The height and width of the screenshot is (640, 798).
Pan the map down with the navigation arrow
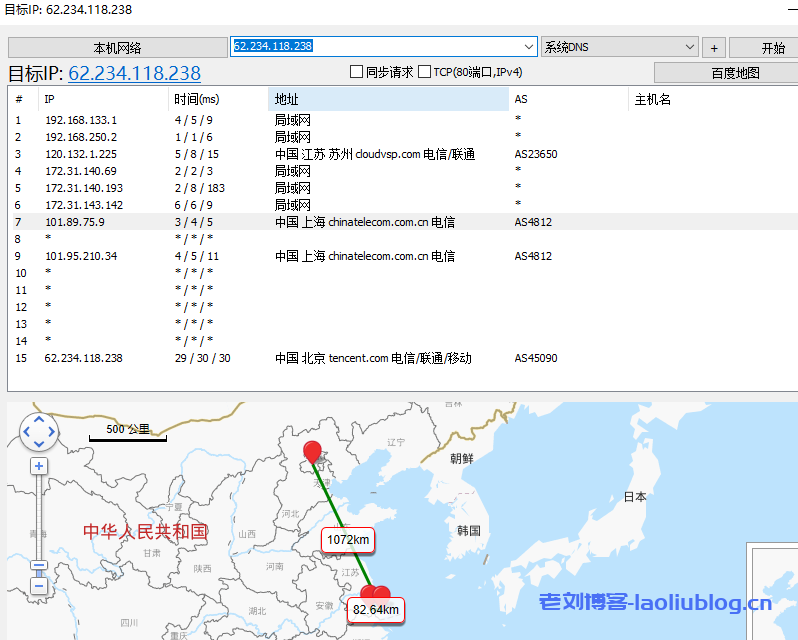[39, 444]
